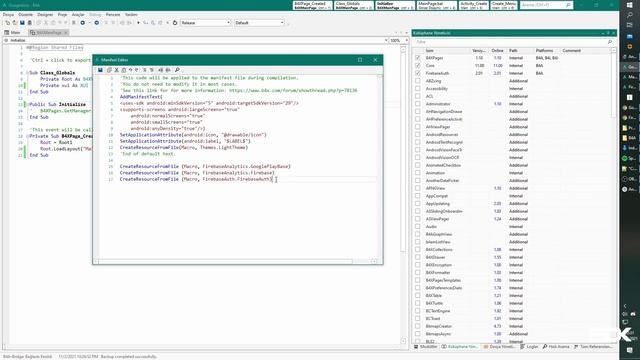Click the redo arrow in Manifest Editor toolbar

tap(137, 70)
